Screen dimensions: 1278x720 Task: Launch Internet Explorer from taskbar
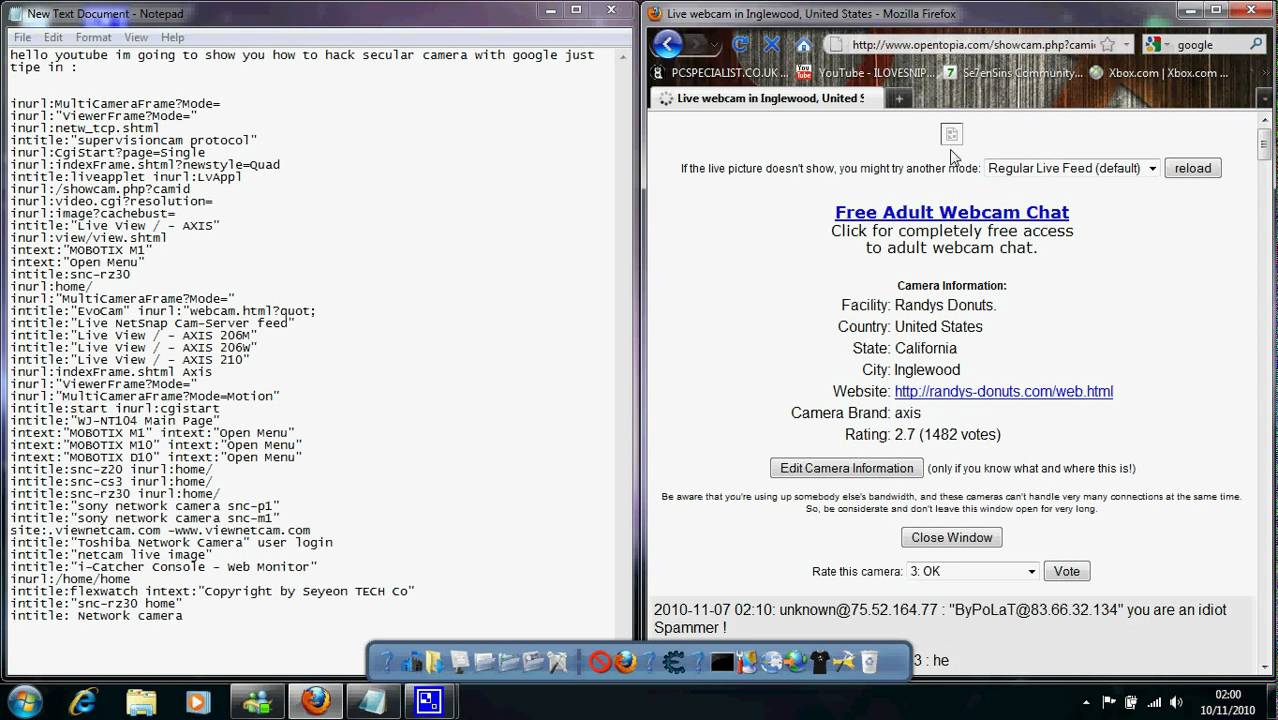(83, 701)
